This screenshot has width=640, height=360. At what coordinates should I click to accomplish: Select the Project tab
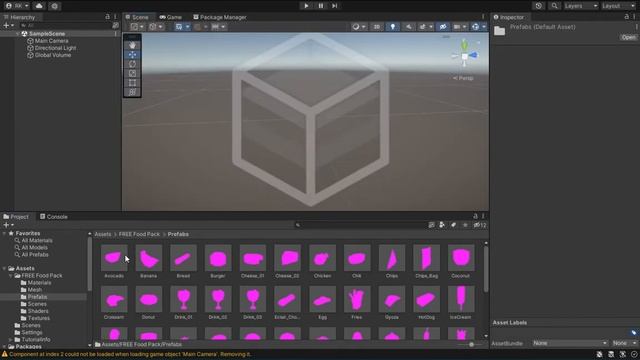click(16, 217)
